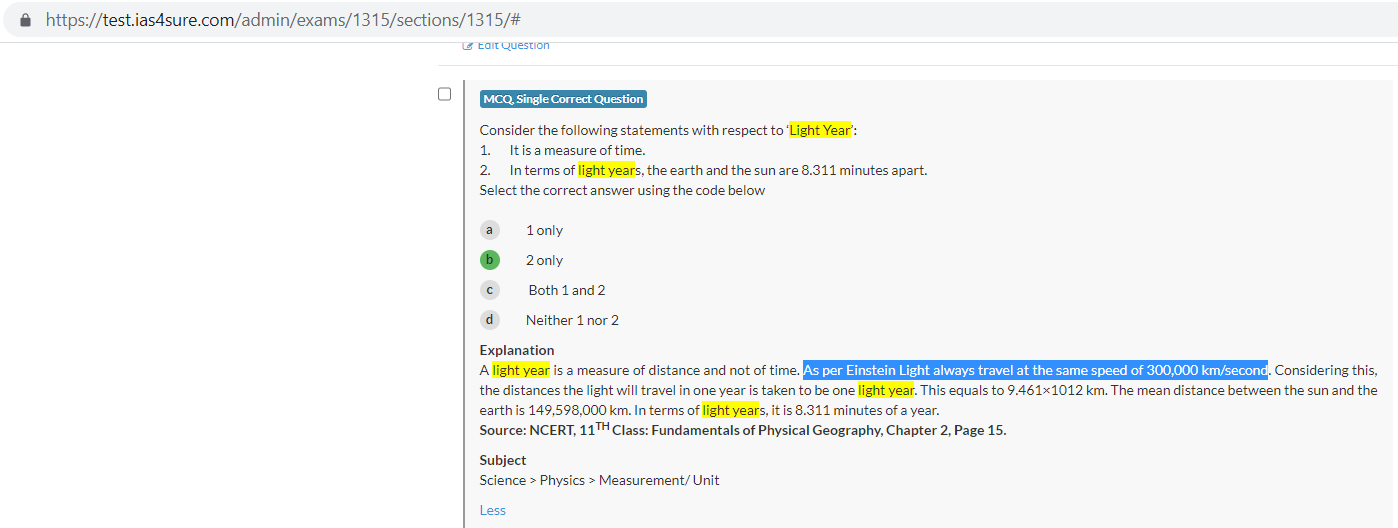Screen dimensions: 1398x528
Task: Click the '1 only' answer text
Action: coord(544,230)
